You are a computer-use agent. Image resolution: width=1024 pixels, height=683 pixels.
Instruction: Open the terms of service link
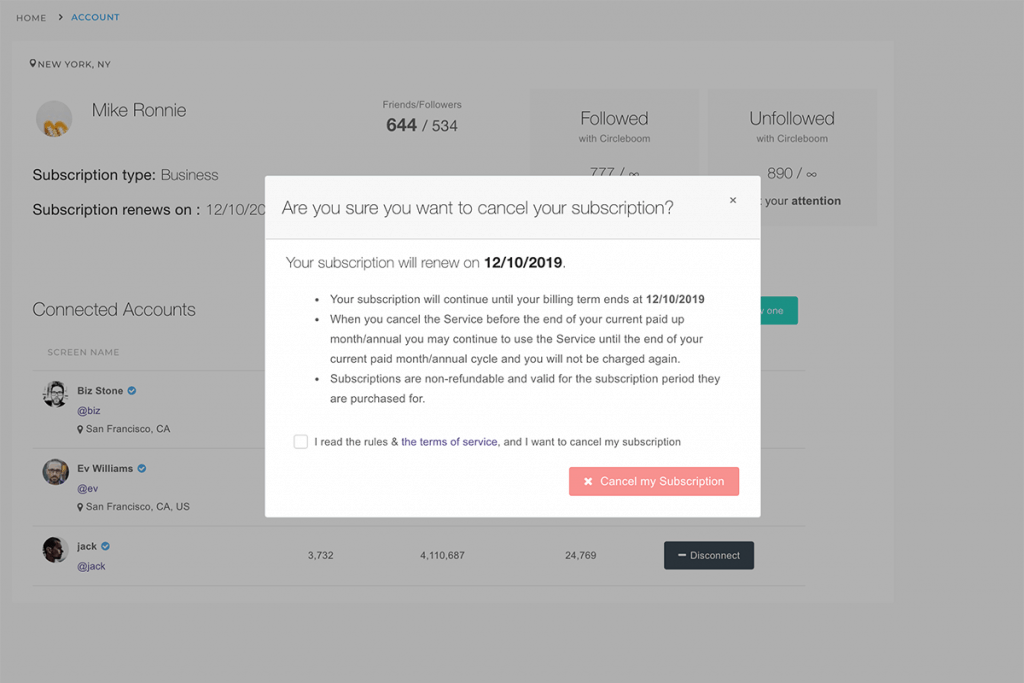tap(449, 442)
